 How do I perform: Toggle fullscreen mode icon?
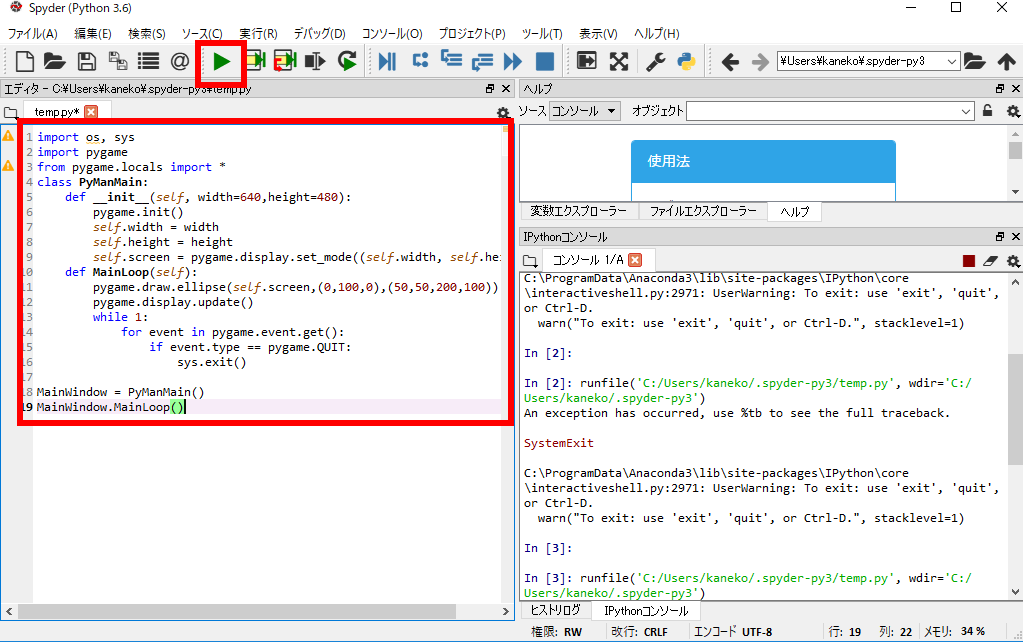618,61
